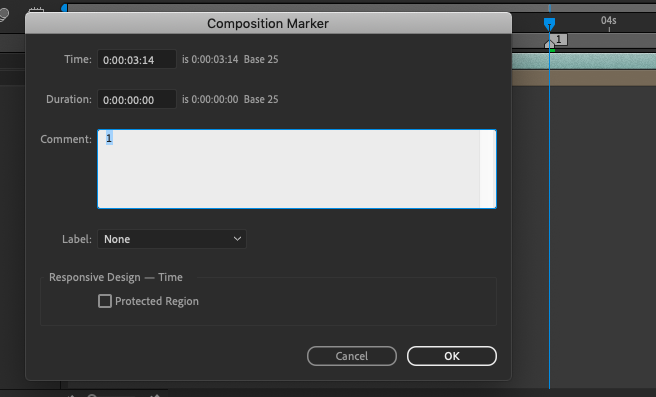Click the Composition Marker dialog title bar
The height and width of the screenshot is (397, 656).
pos(268,23)
